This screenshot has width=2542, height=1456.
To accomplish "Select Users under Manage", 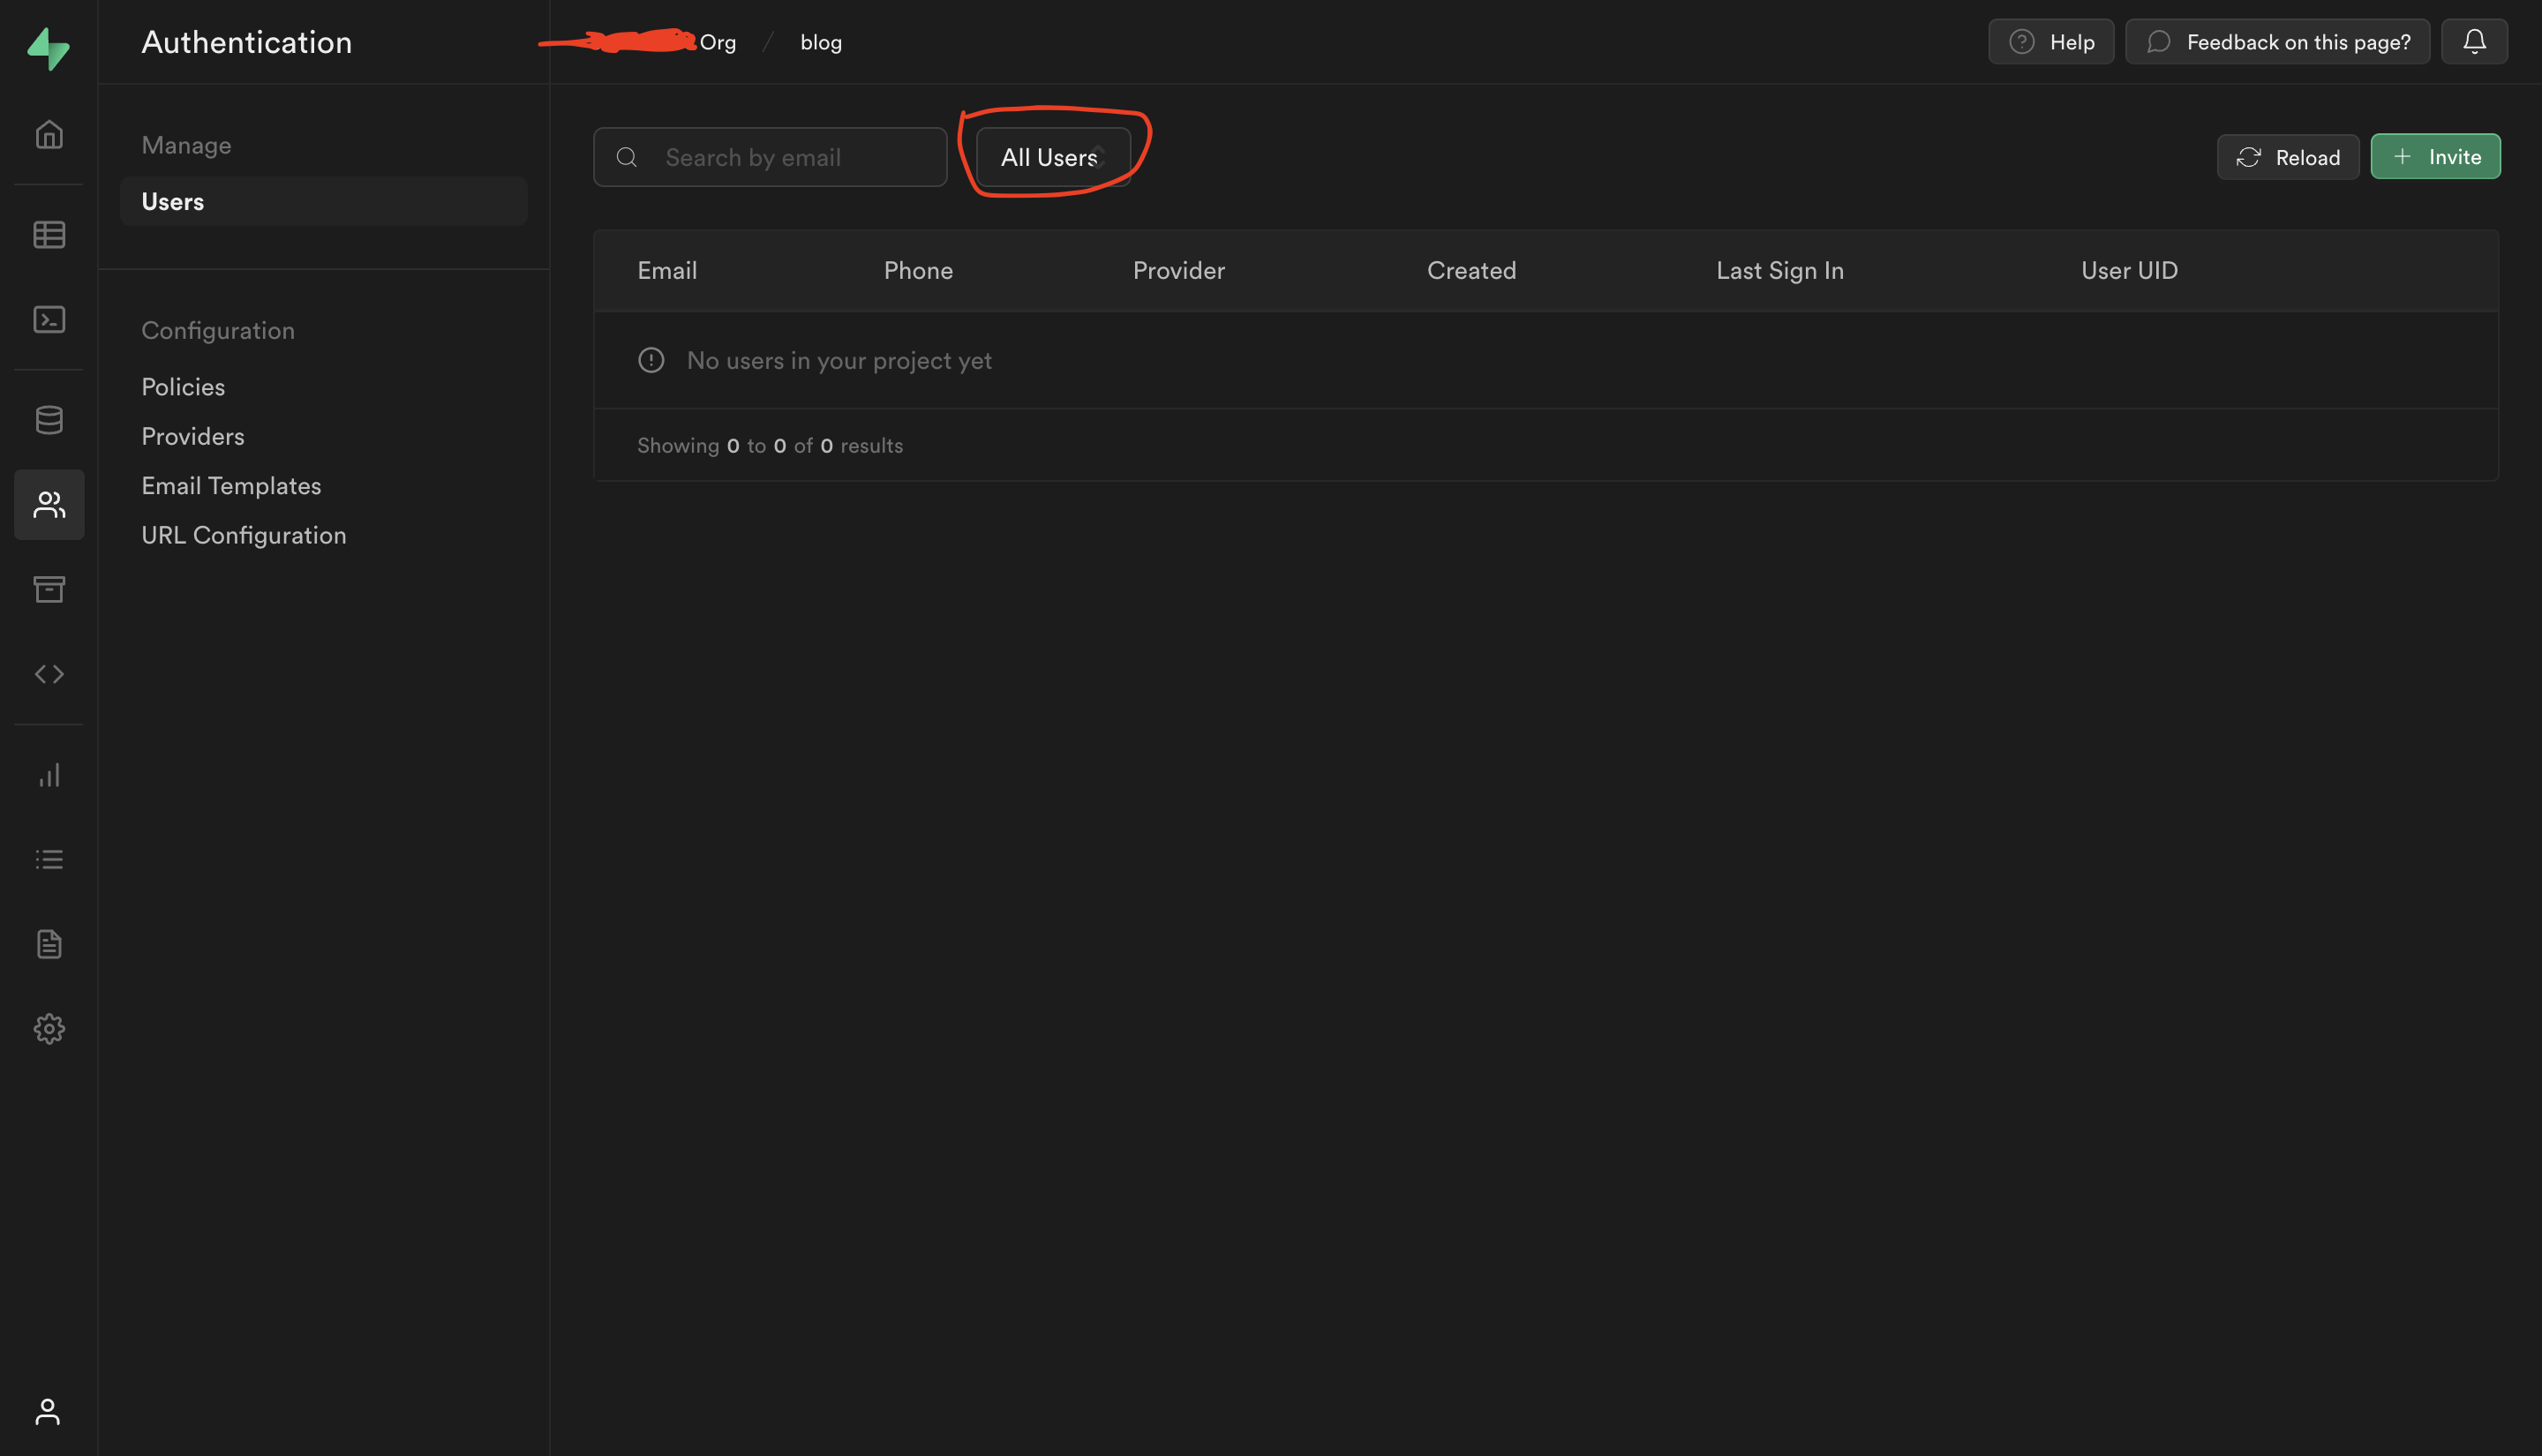I will [172, 201].
